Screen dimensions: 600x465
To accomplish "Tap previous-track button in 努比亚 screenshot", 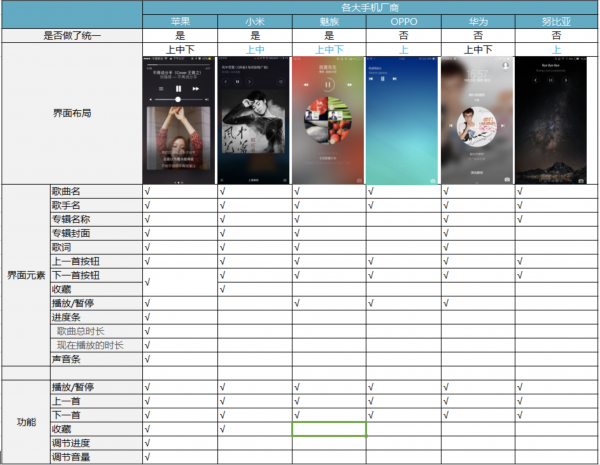I will [x=535, y=80].
